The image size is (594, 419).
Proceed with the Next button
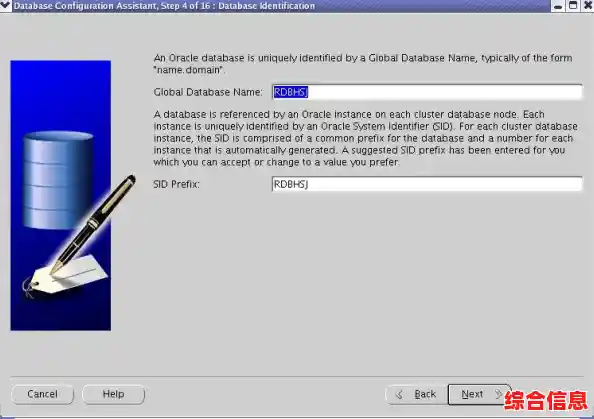point(480,394)
